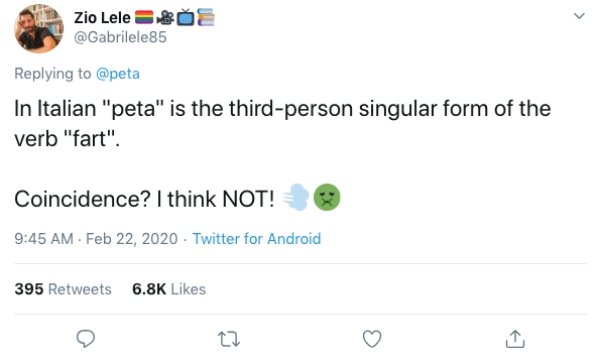Screen dimensions: 600x362
Task: Like the tweet with heart icon
Action: pos(372,339)
